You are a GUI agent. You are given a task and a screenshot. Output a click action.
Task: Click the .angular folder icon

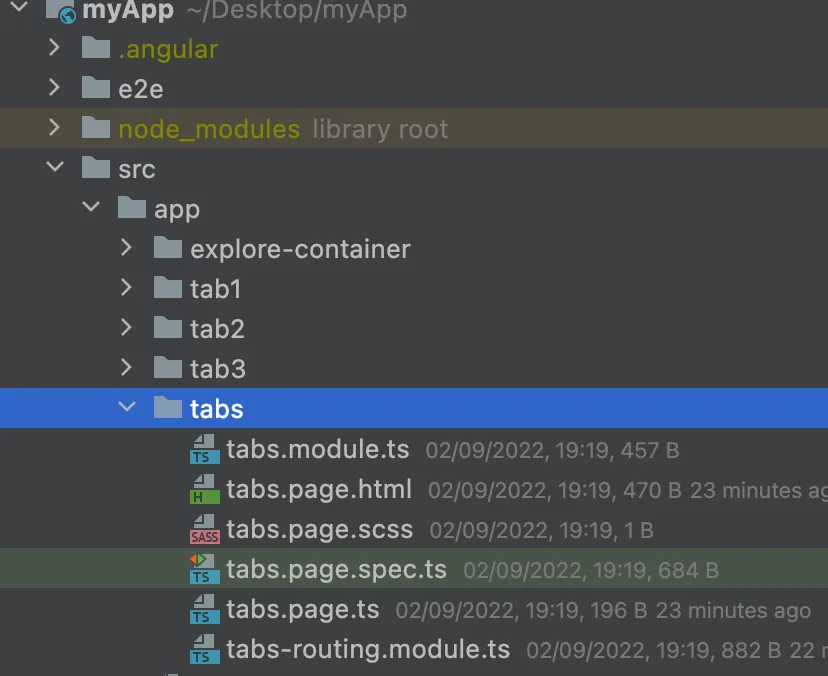[96, 48]
